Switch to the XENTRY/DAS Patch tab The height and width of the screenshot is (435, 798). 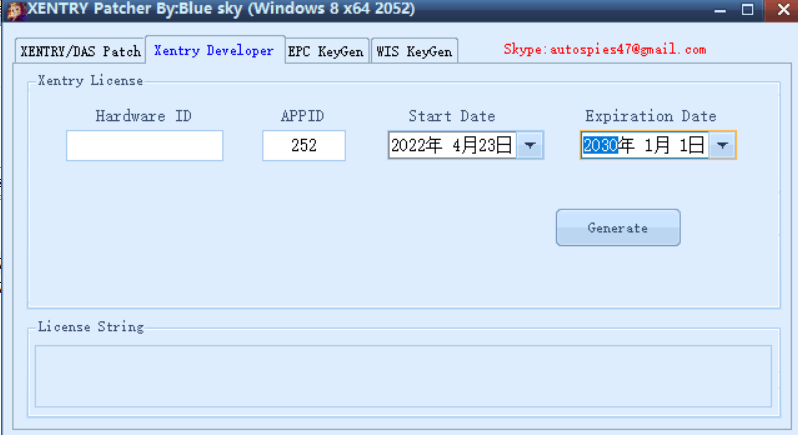coord(81,52)
